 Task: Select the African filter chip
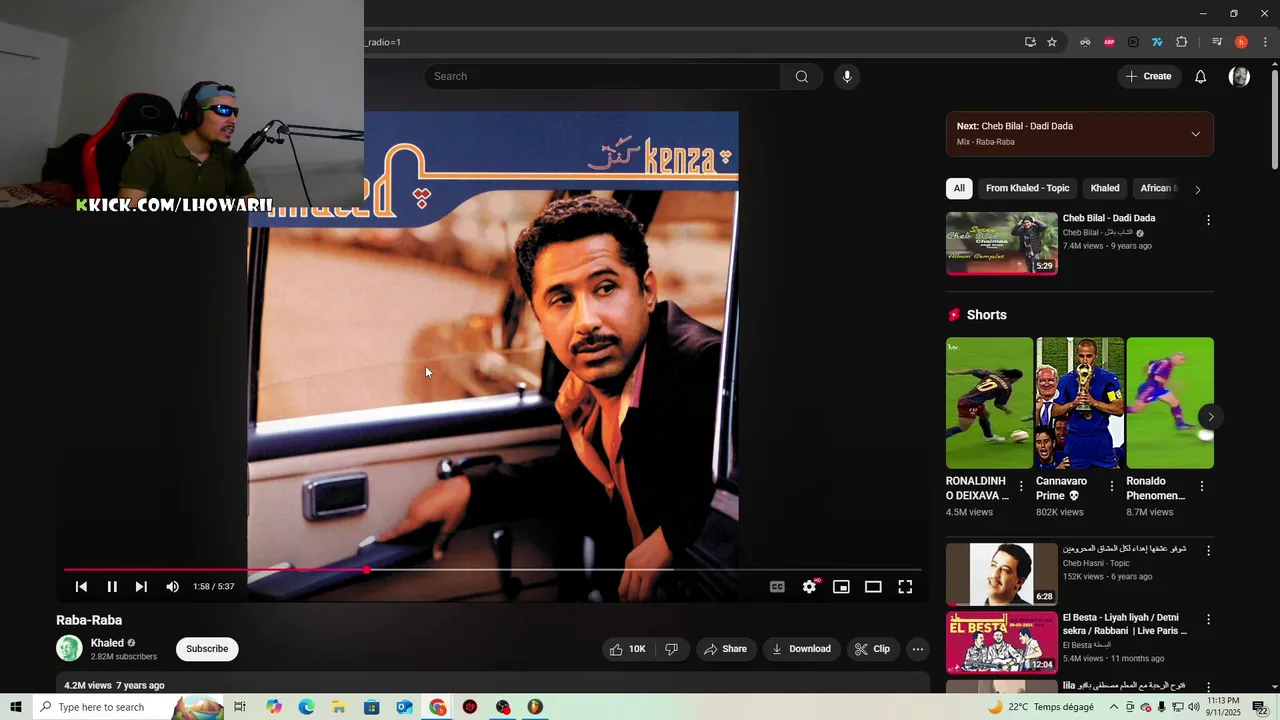(1157, 188)
